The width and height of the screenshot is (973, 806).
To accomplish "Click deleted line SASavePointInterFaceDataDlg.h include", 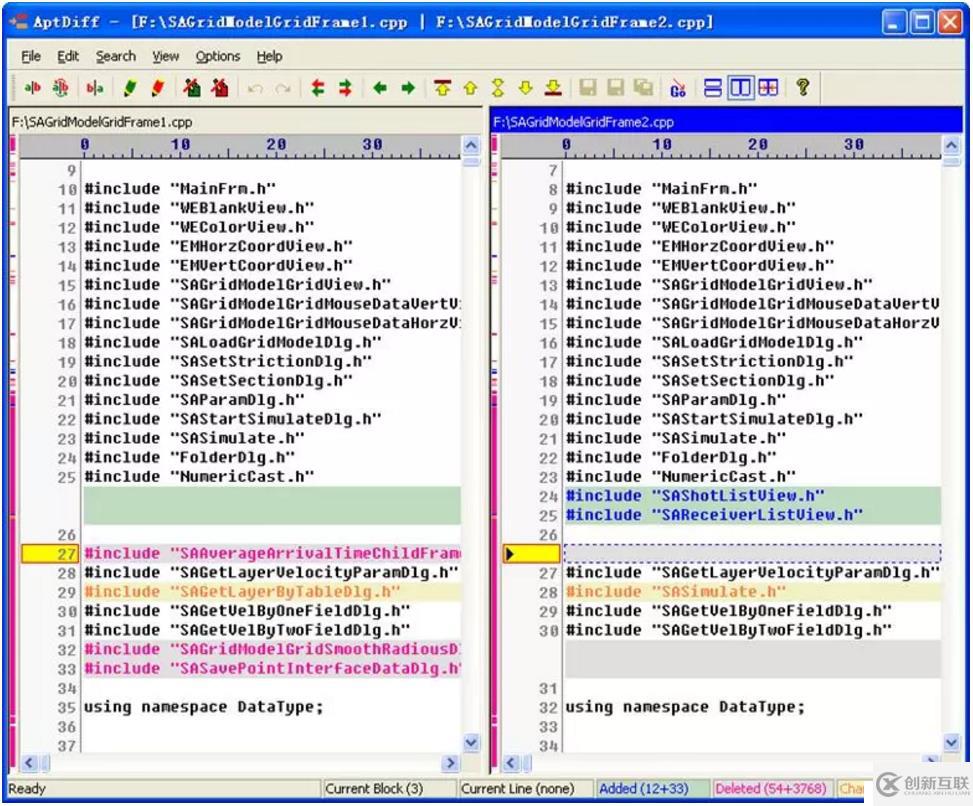I will [x=272, y=669].
